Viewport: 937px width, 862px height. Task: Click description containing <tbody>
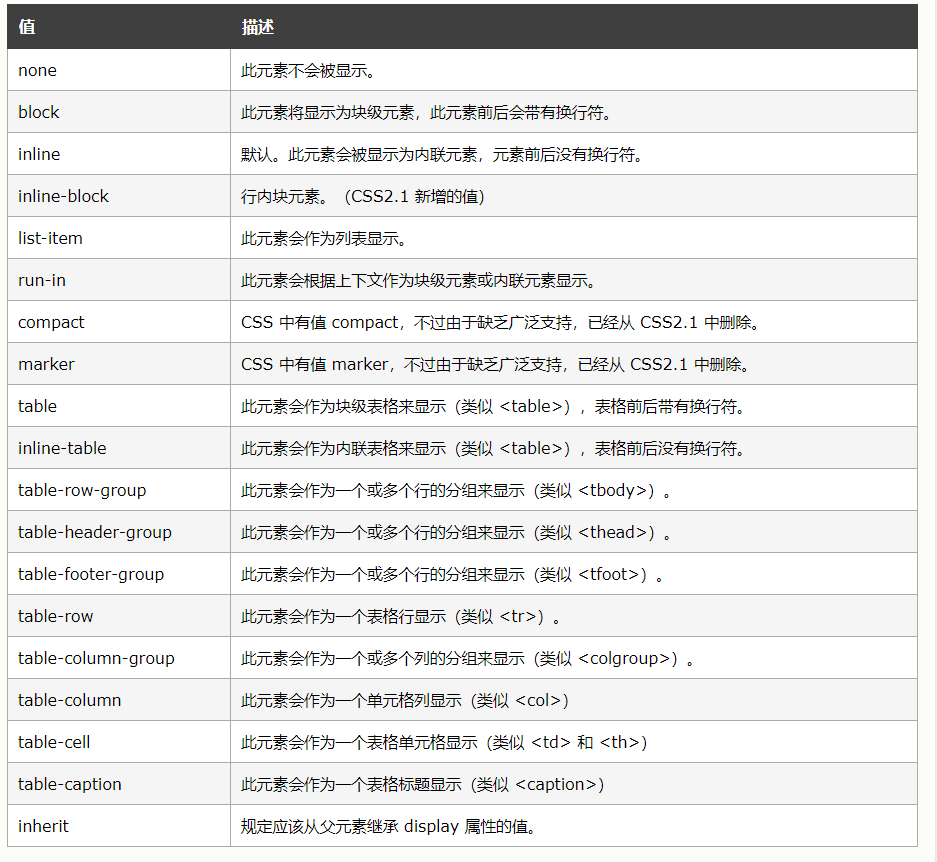(457, 490)
